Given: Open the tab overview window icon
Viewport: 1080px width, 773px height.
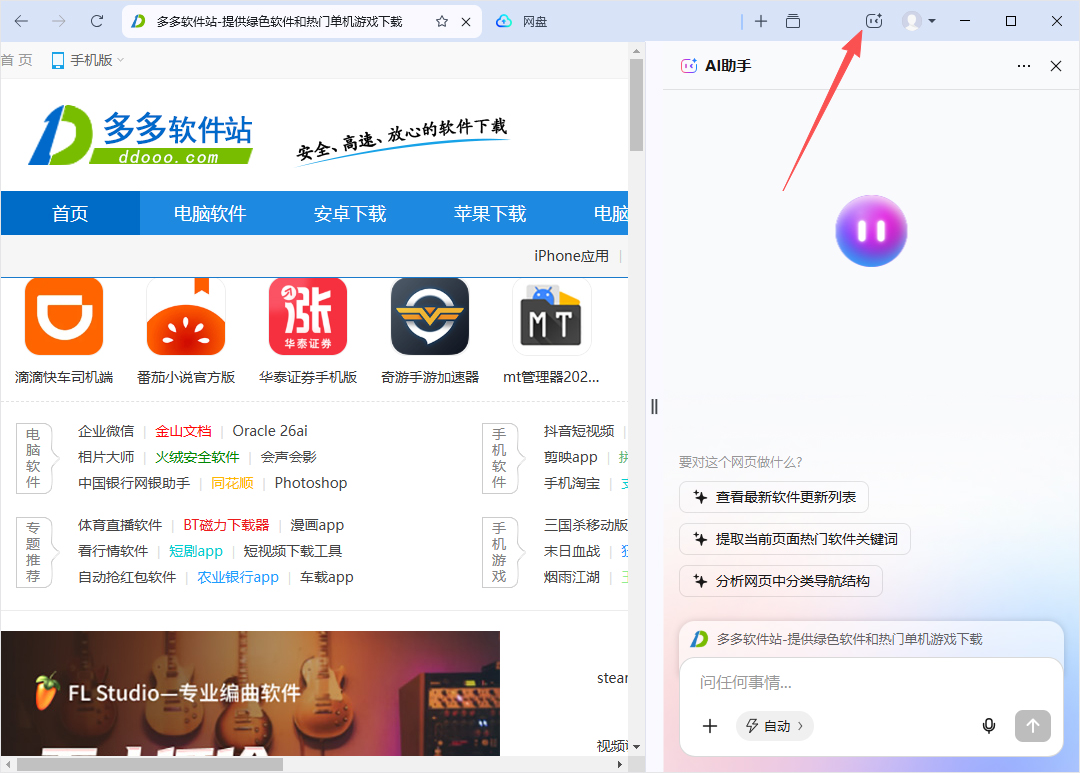Looking at the screenshot, I should [793, 21].
